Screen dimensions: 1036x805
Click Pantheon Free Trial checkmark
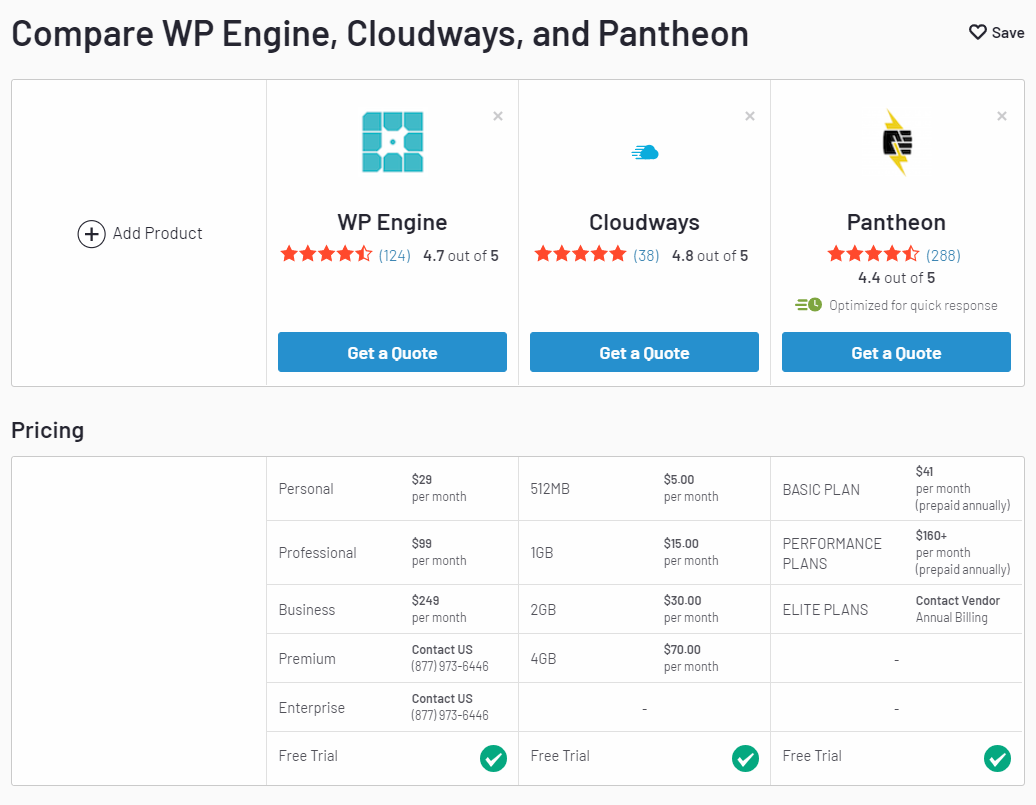997,759
